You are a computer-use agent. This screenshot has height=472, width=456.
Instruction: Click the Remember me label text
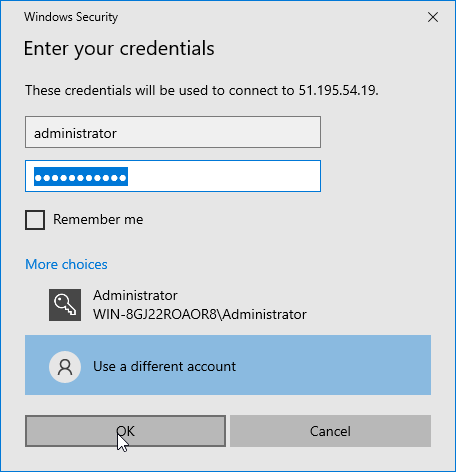point(98,219)
